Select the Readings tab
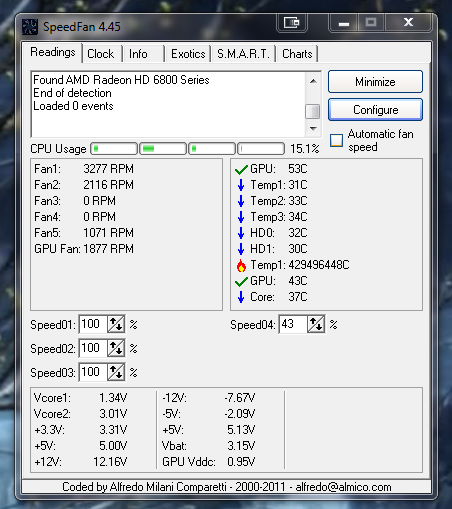 [53, 52]
